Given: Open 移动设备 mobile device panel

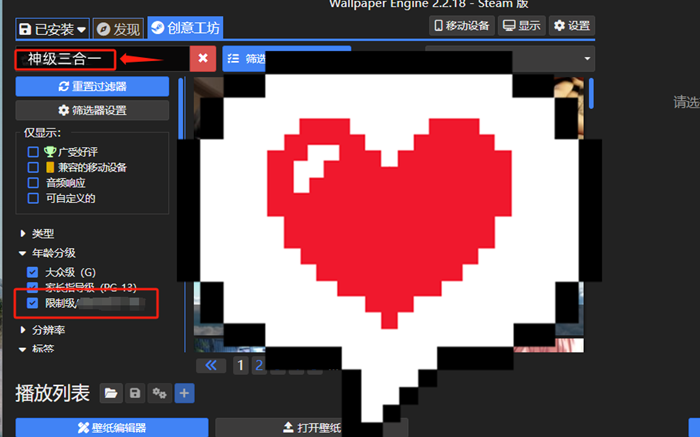Looking at the screenshot, I should click(x=463, y=25).
